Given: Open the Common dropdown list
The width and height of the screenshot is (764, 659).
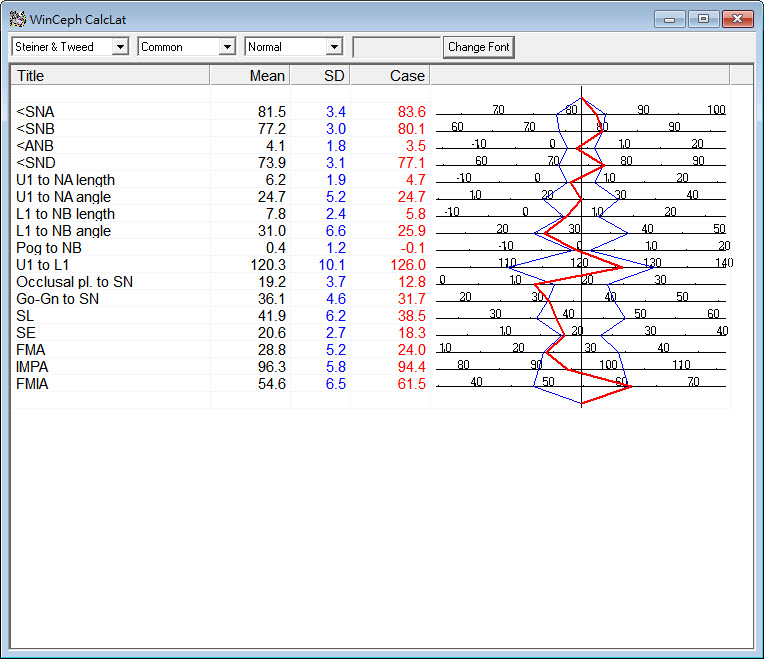Looking at the screenshot, I should pos(227,47).
